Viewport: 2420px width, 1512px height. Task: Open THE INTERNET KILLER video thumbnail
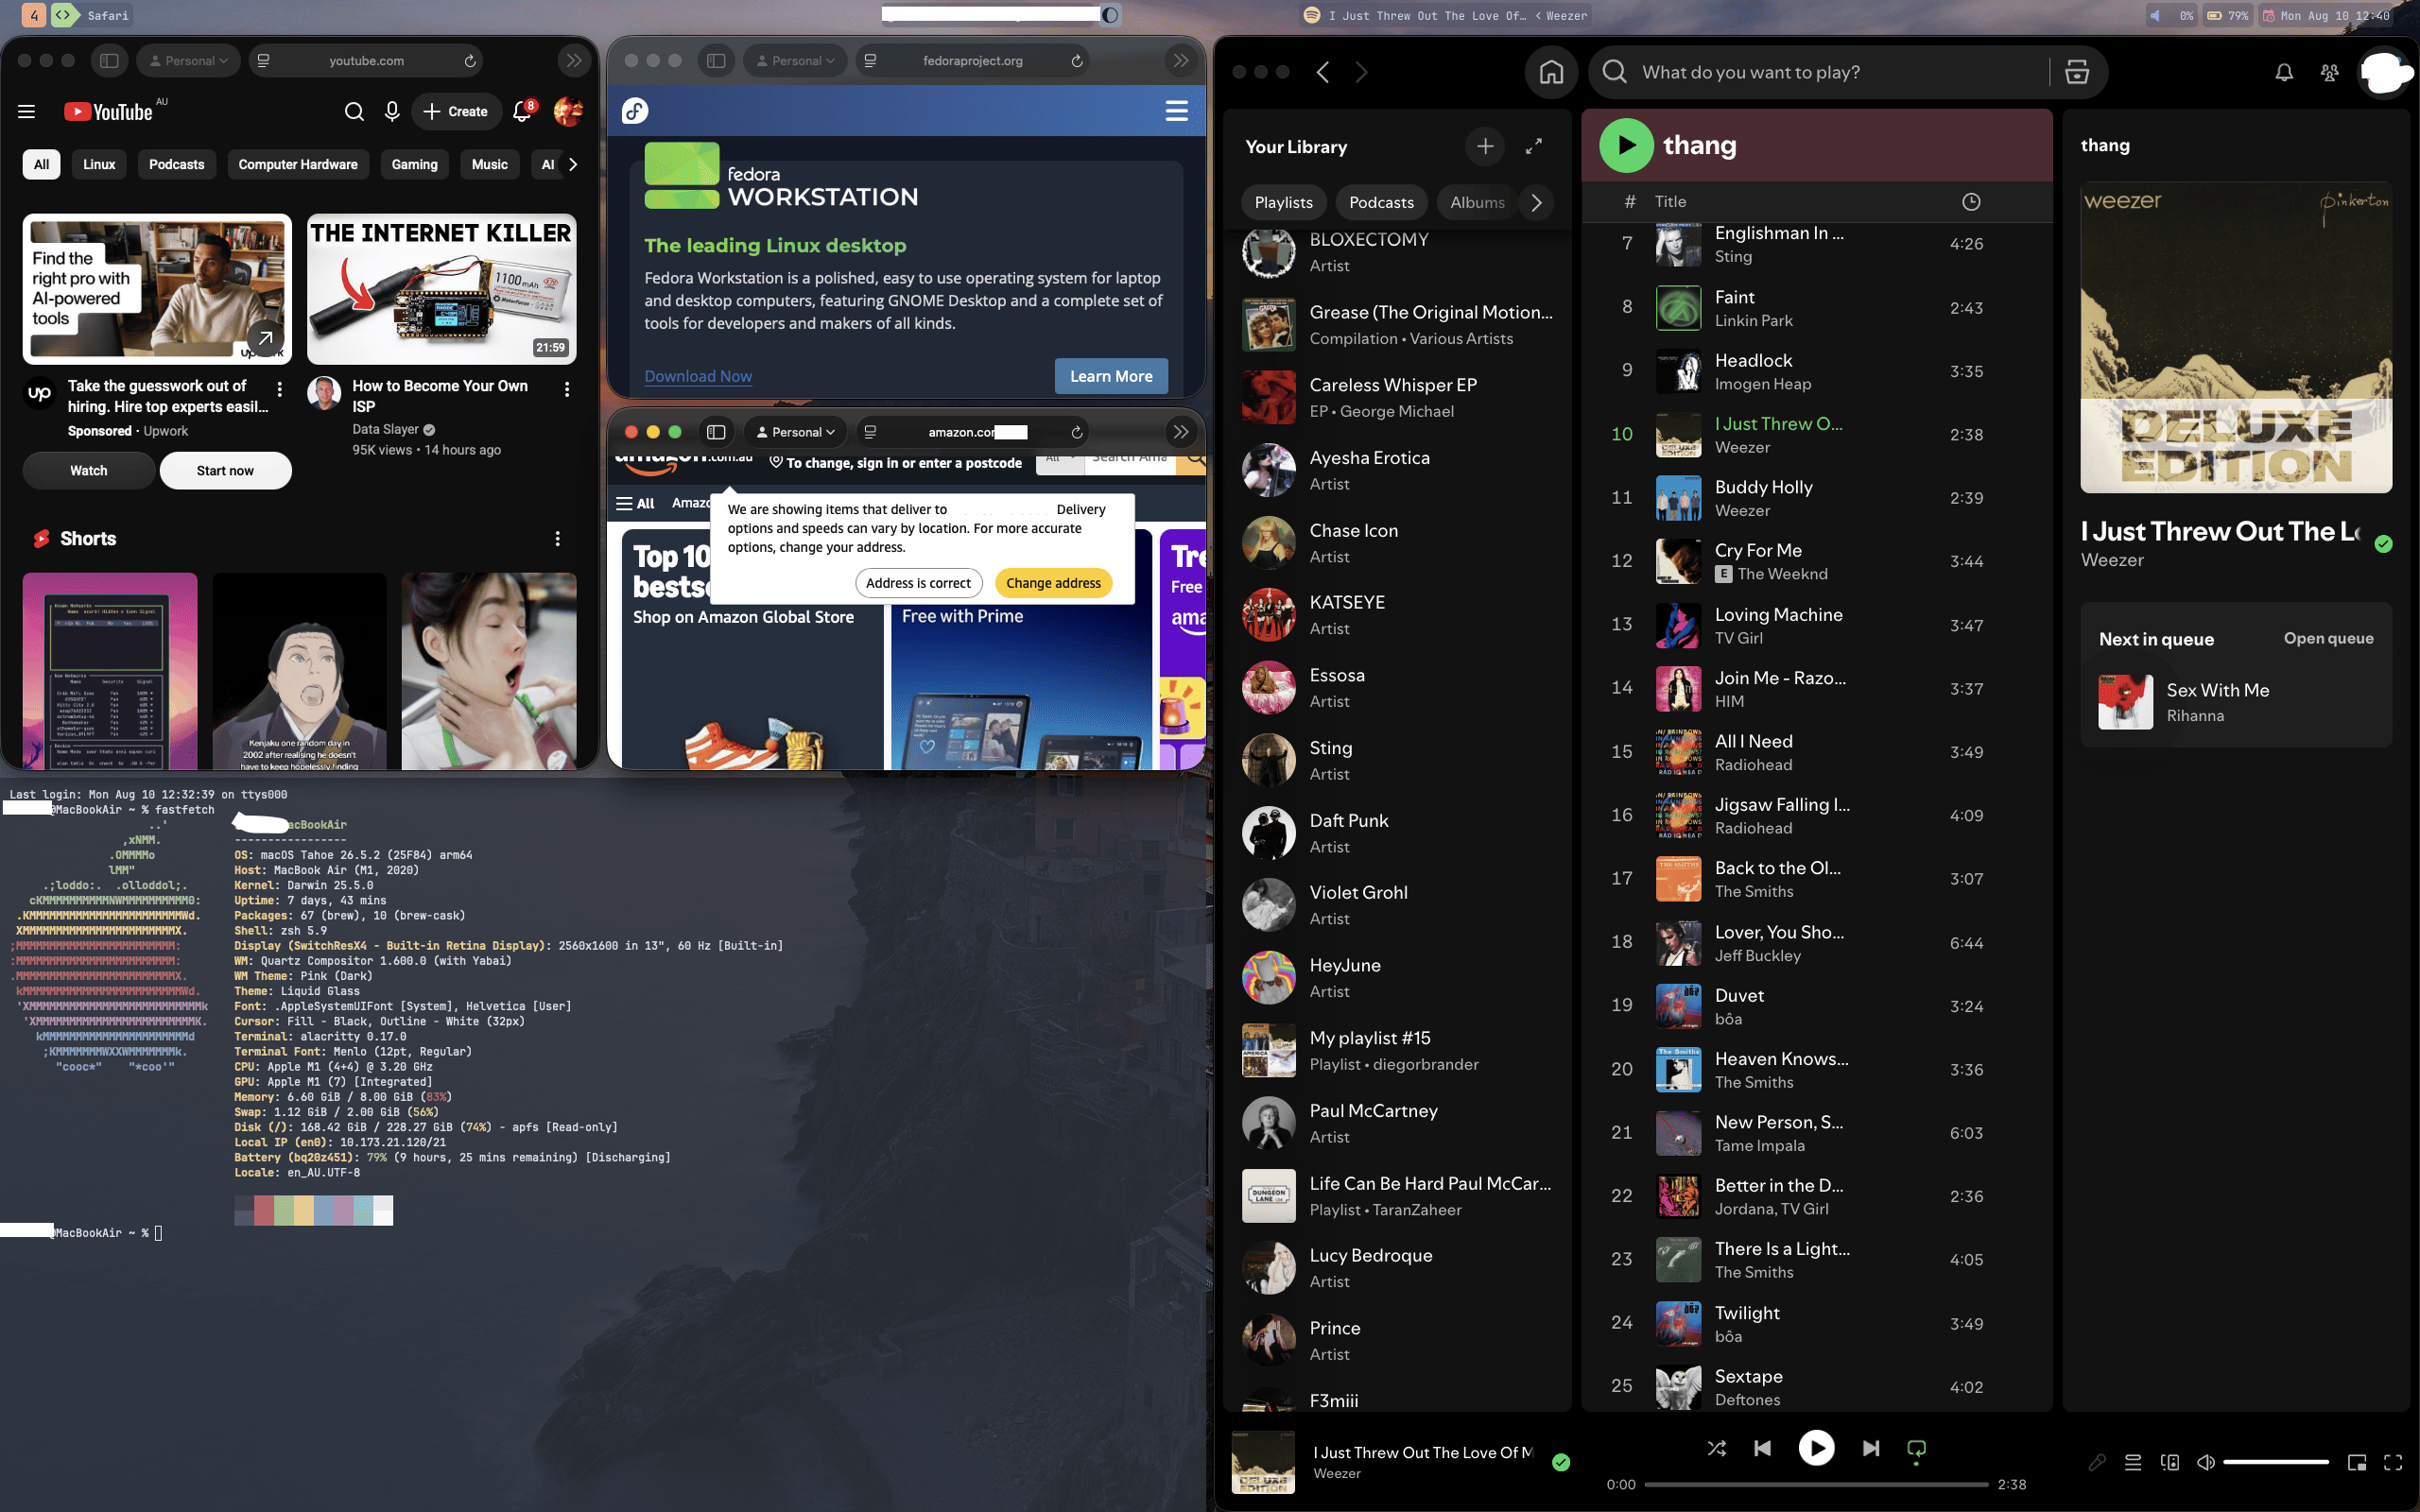[x=441, y=289]
